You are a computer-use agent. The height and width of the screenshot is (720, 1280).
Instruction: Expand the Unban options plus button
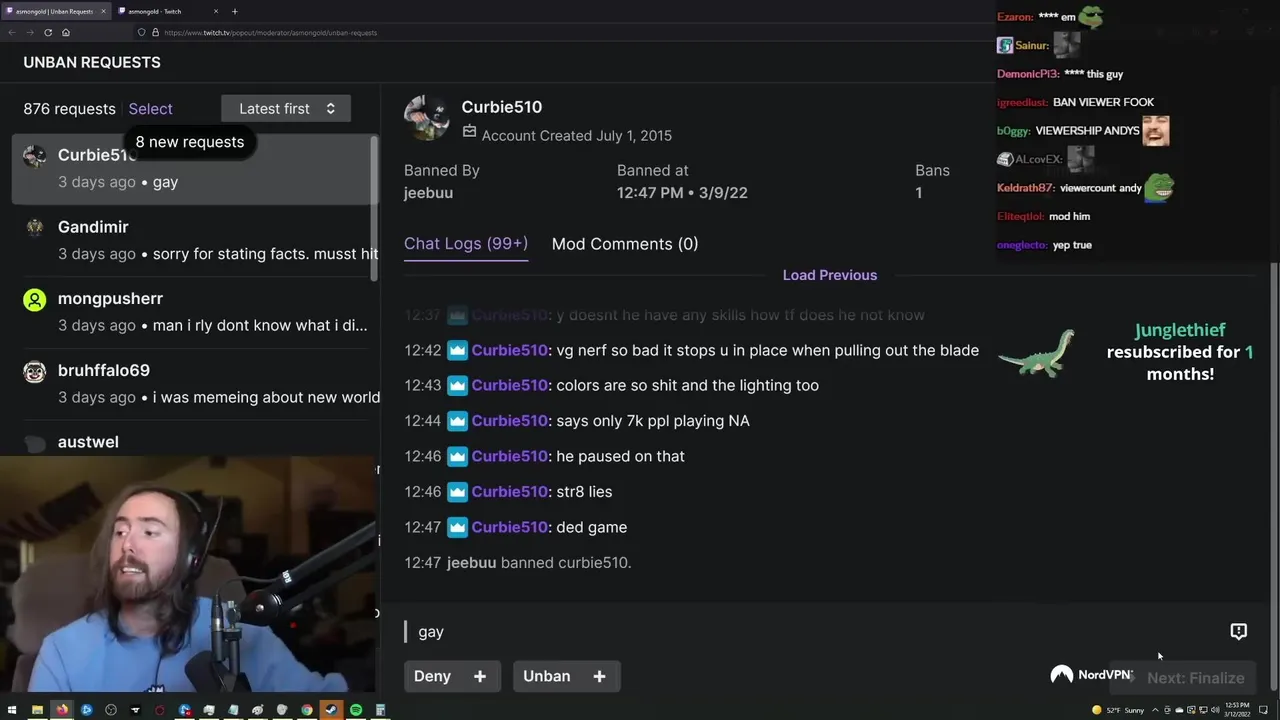599,676
